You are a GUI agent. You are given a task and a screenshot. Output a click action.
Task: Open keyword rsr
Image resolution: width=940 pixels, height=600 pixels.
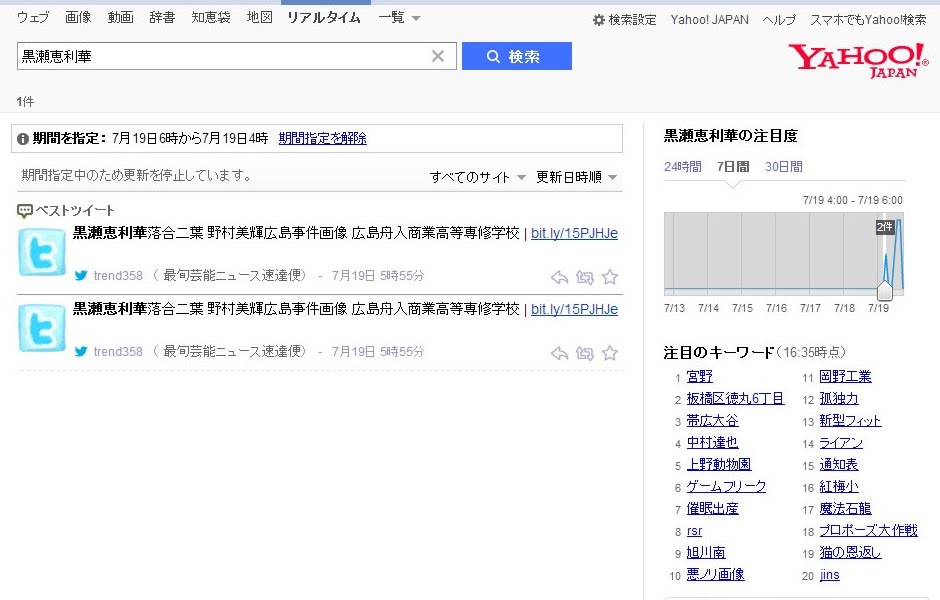tap(694, 531)
